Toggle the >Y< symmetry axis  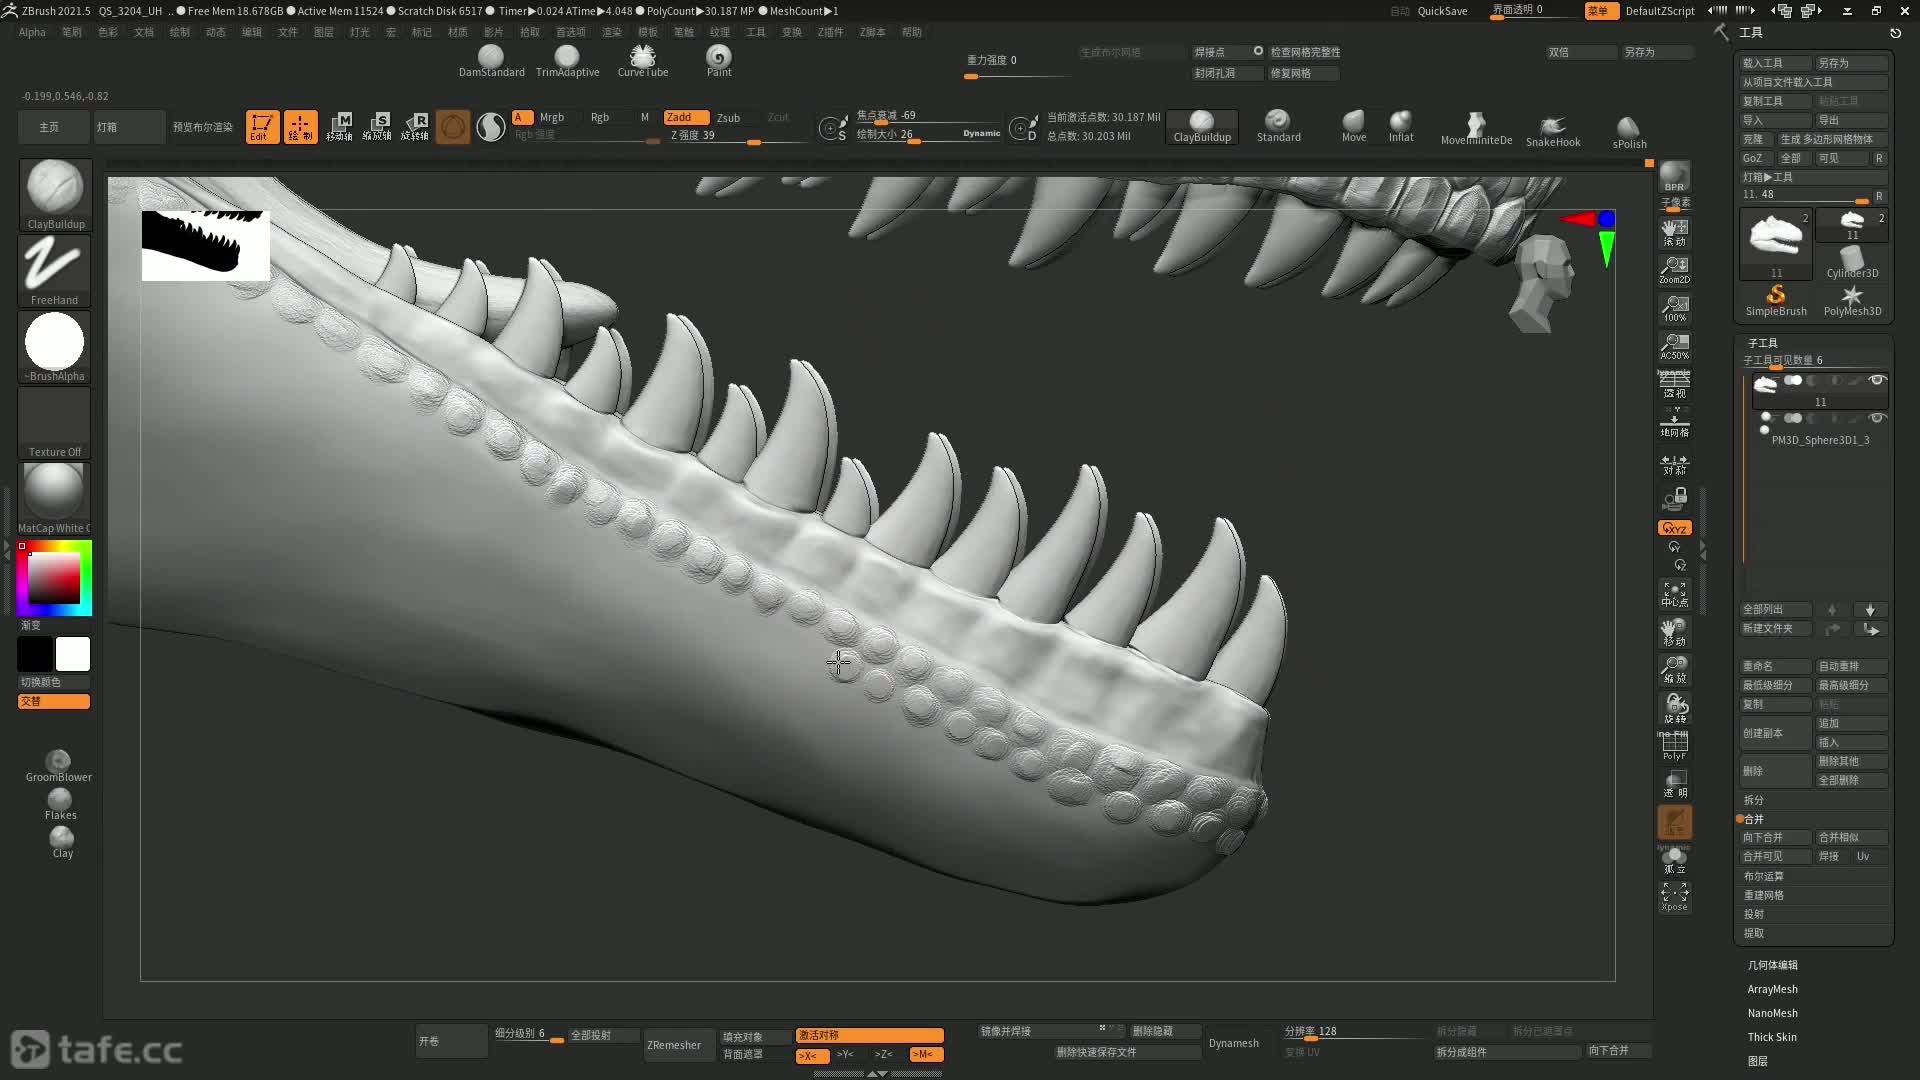[x=846, y=1055]
